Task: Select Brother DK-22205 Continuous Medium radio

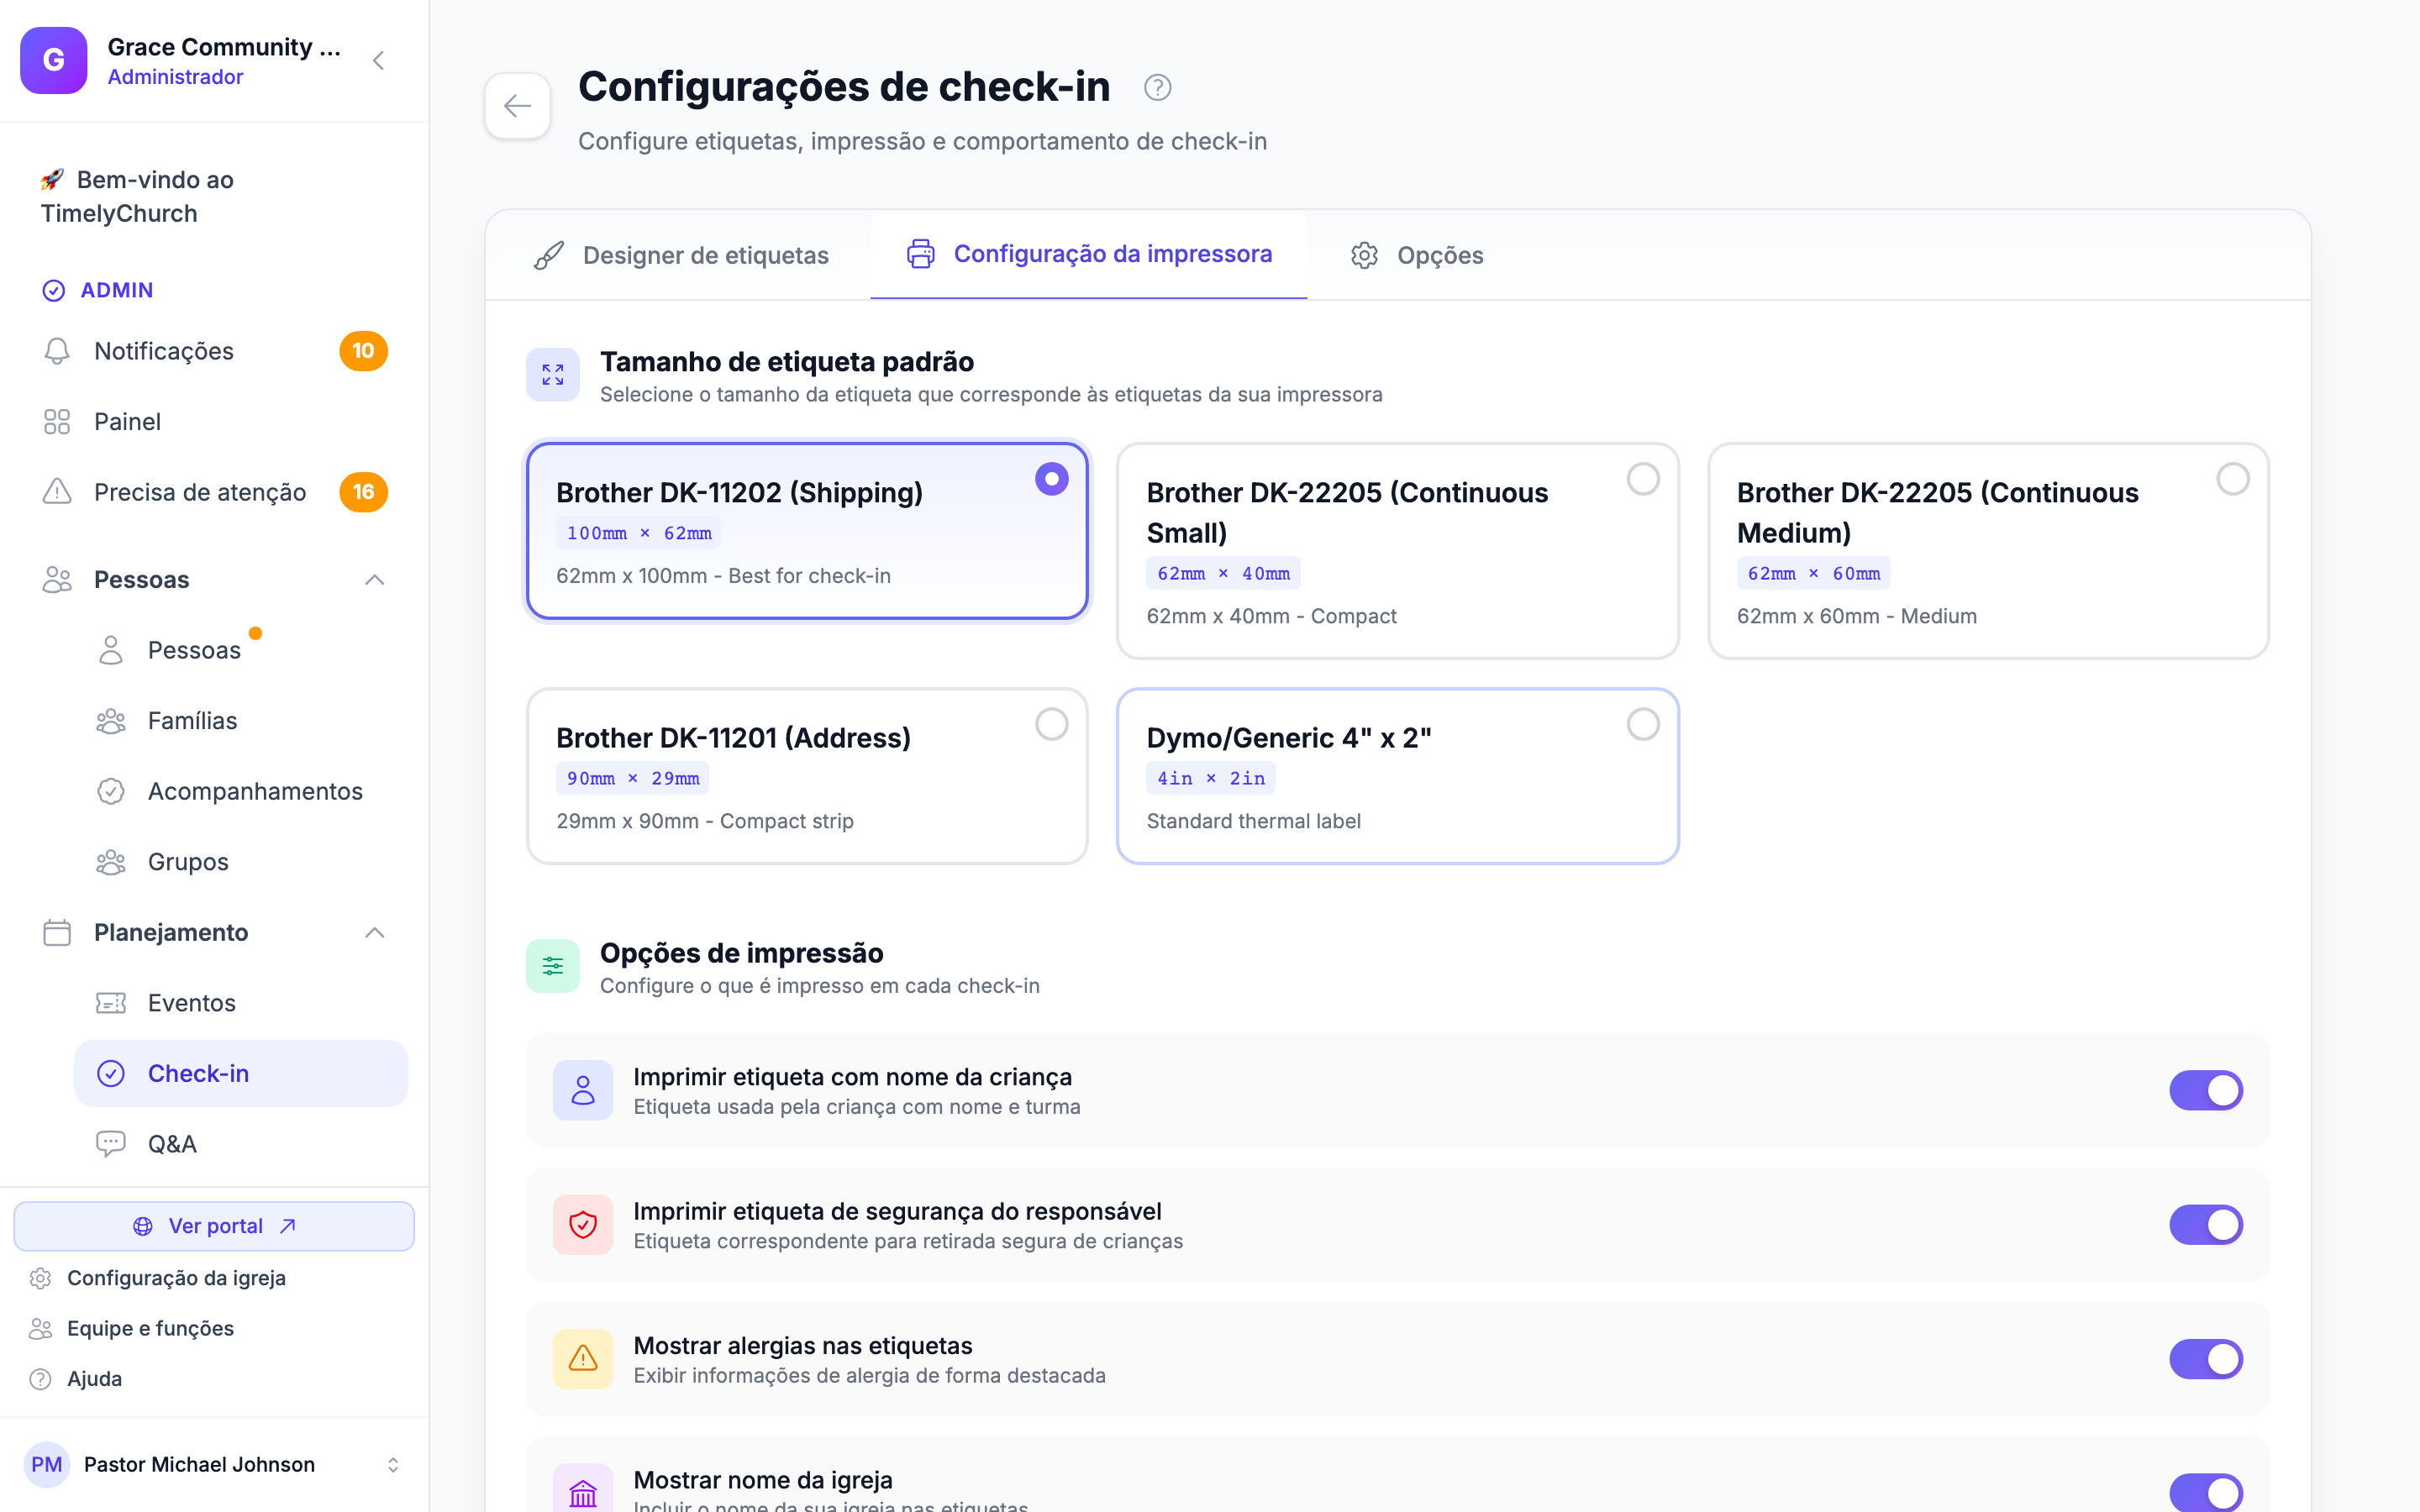Action: (x=2233, y=479)
